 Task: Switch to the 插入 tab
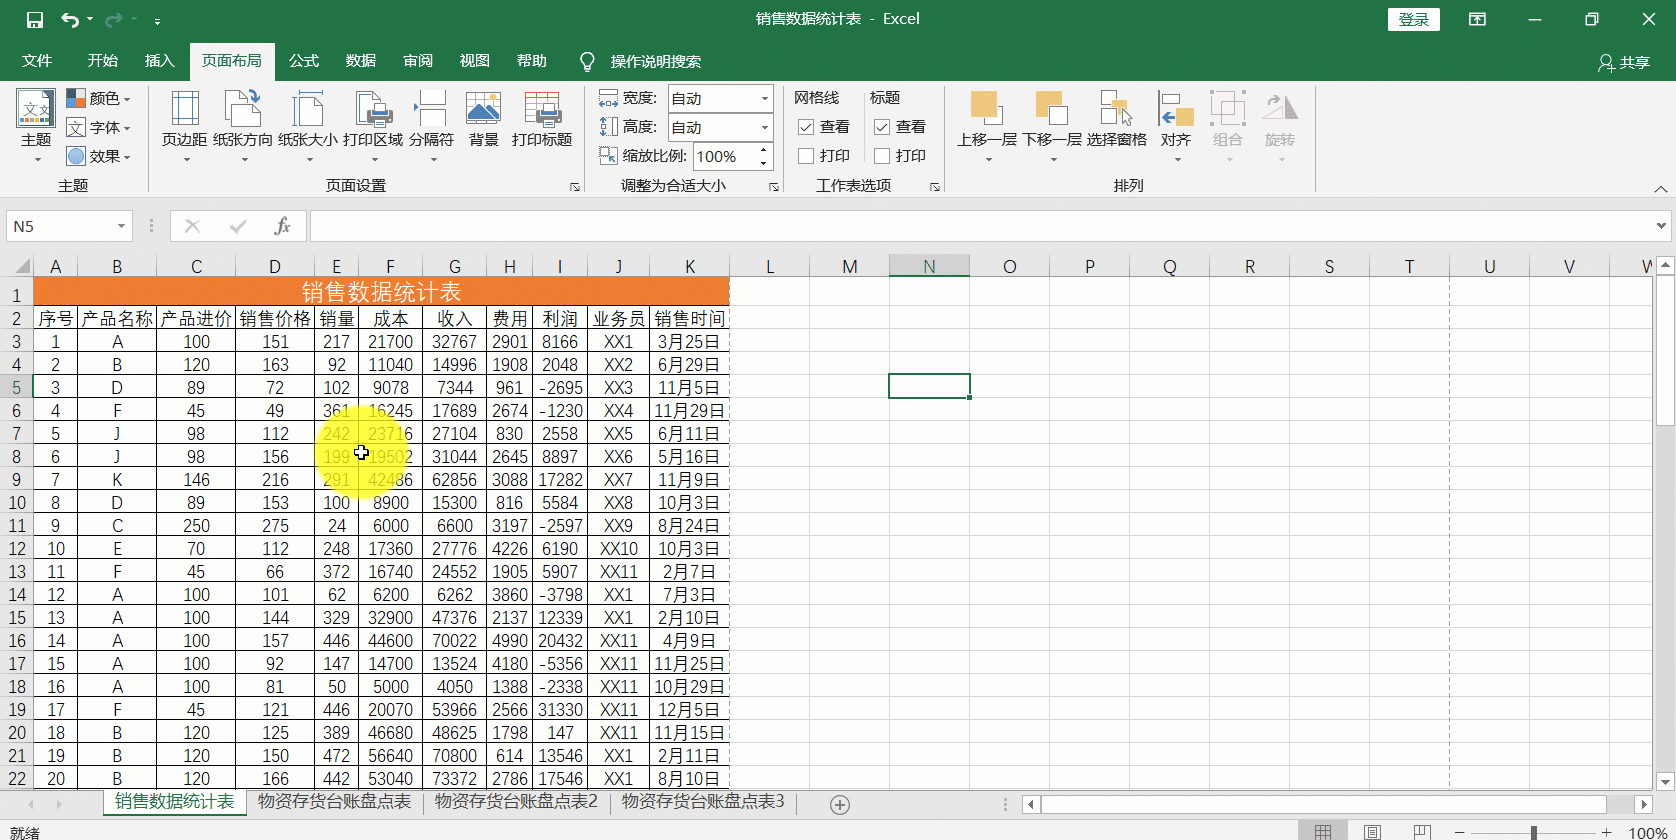click(160, 61)
